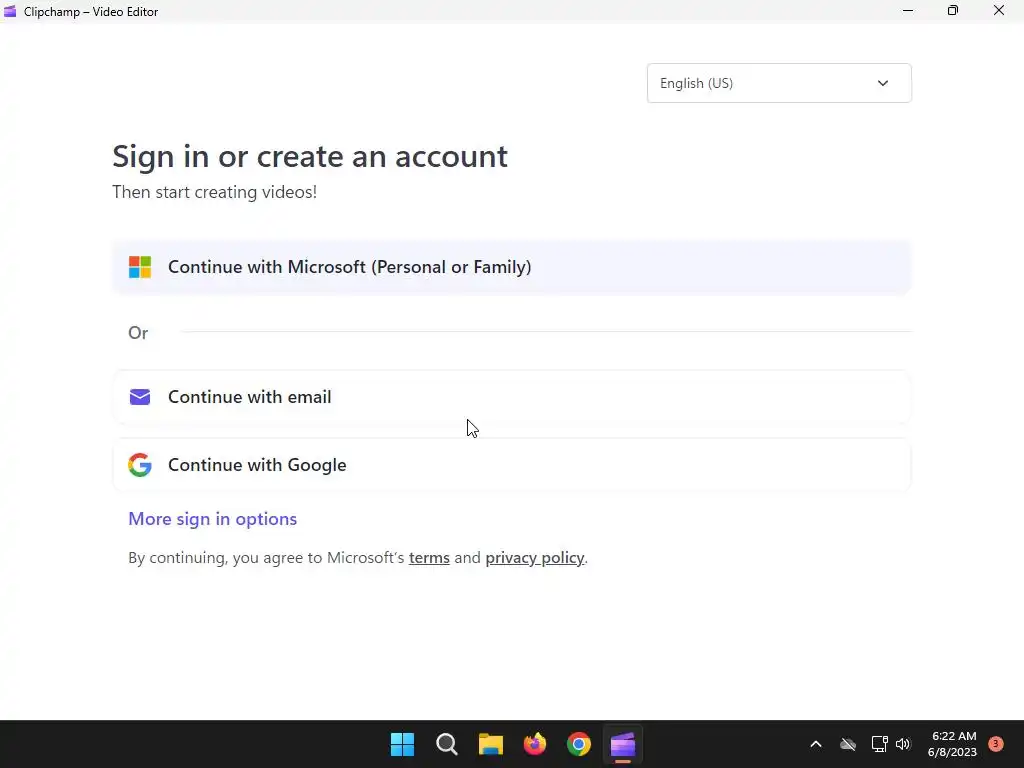Minimize the Clipchamp window
The height and width of the screenshot is (768, 1024).
tap(908, 11)
